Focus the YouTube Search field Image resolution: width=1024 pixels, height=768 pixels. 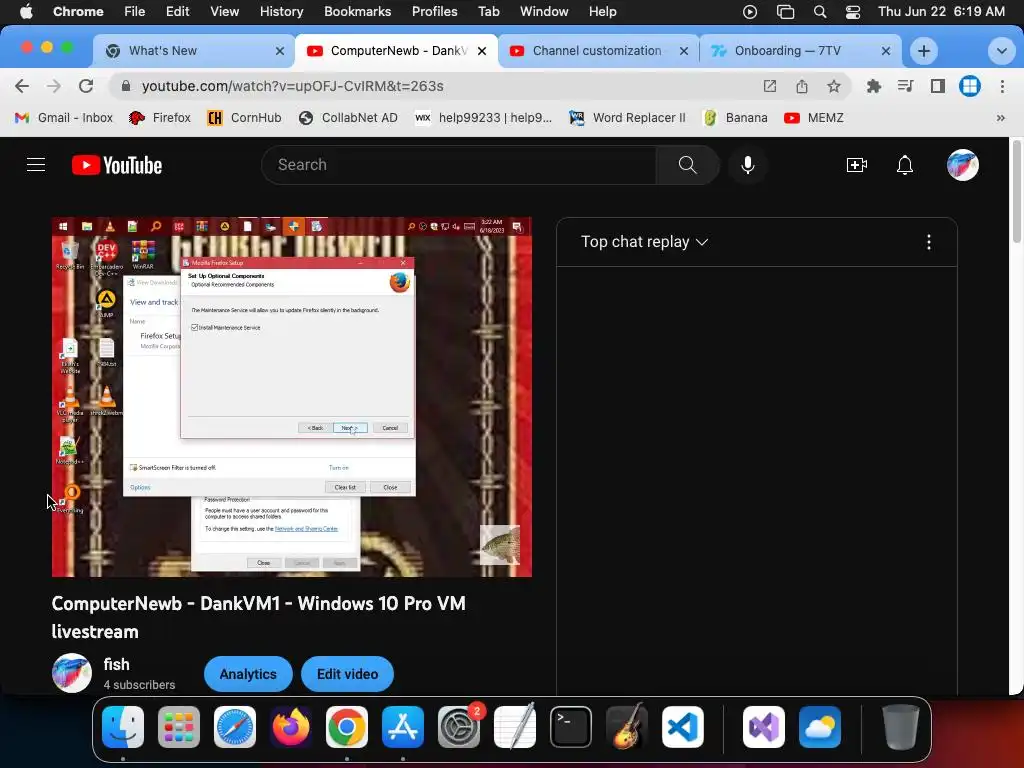pos(459,165)
